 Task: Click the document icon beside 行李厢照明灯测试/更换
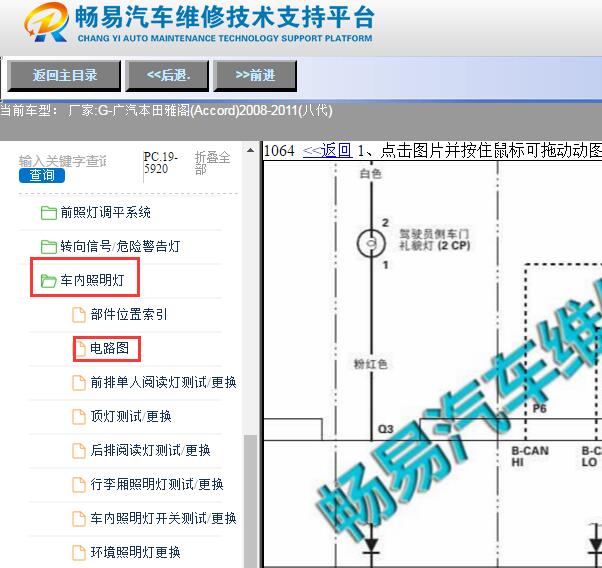(79, 484)
